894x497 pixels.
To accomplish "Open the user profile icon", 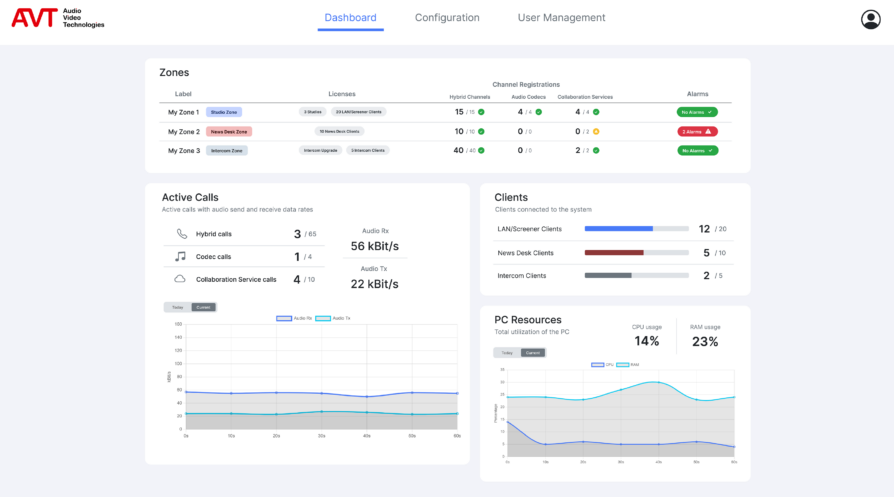I will tap(870, 19).
